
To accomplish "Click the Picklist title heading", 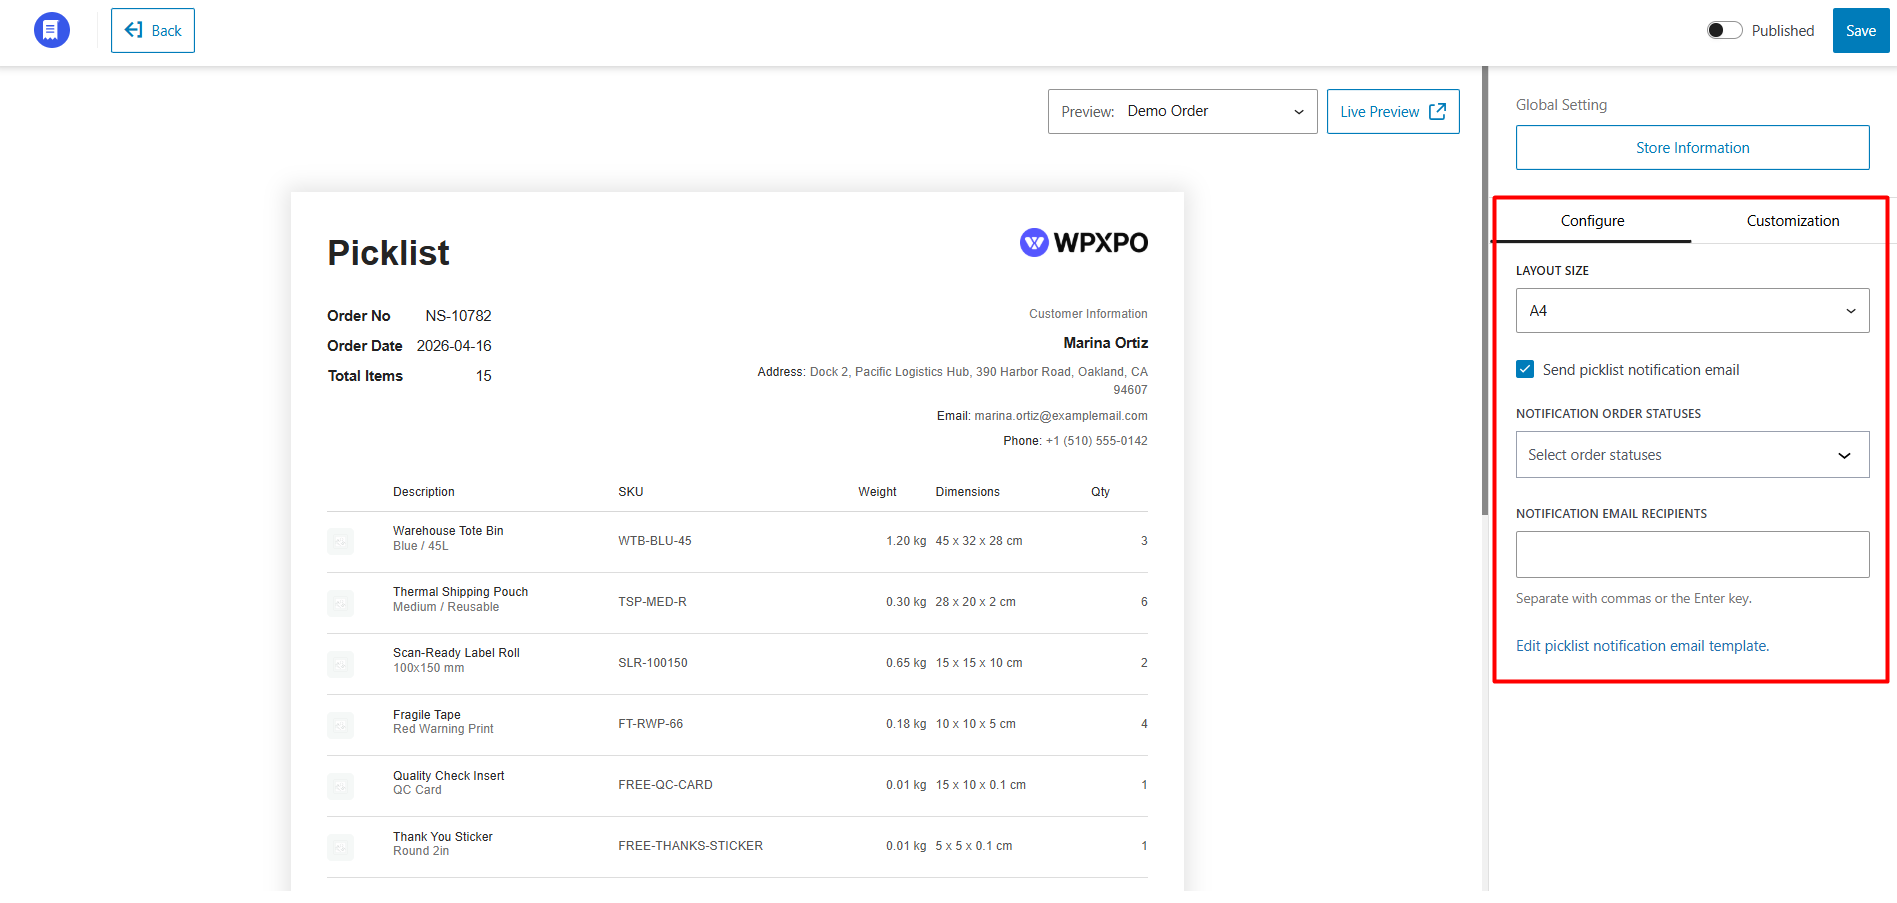I will point(388,253).
